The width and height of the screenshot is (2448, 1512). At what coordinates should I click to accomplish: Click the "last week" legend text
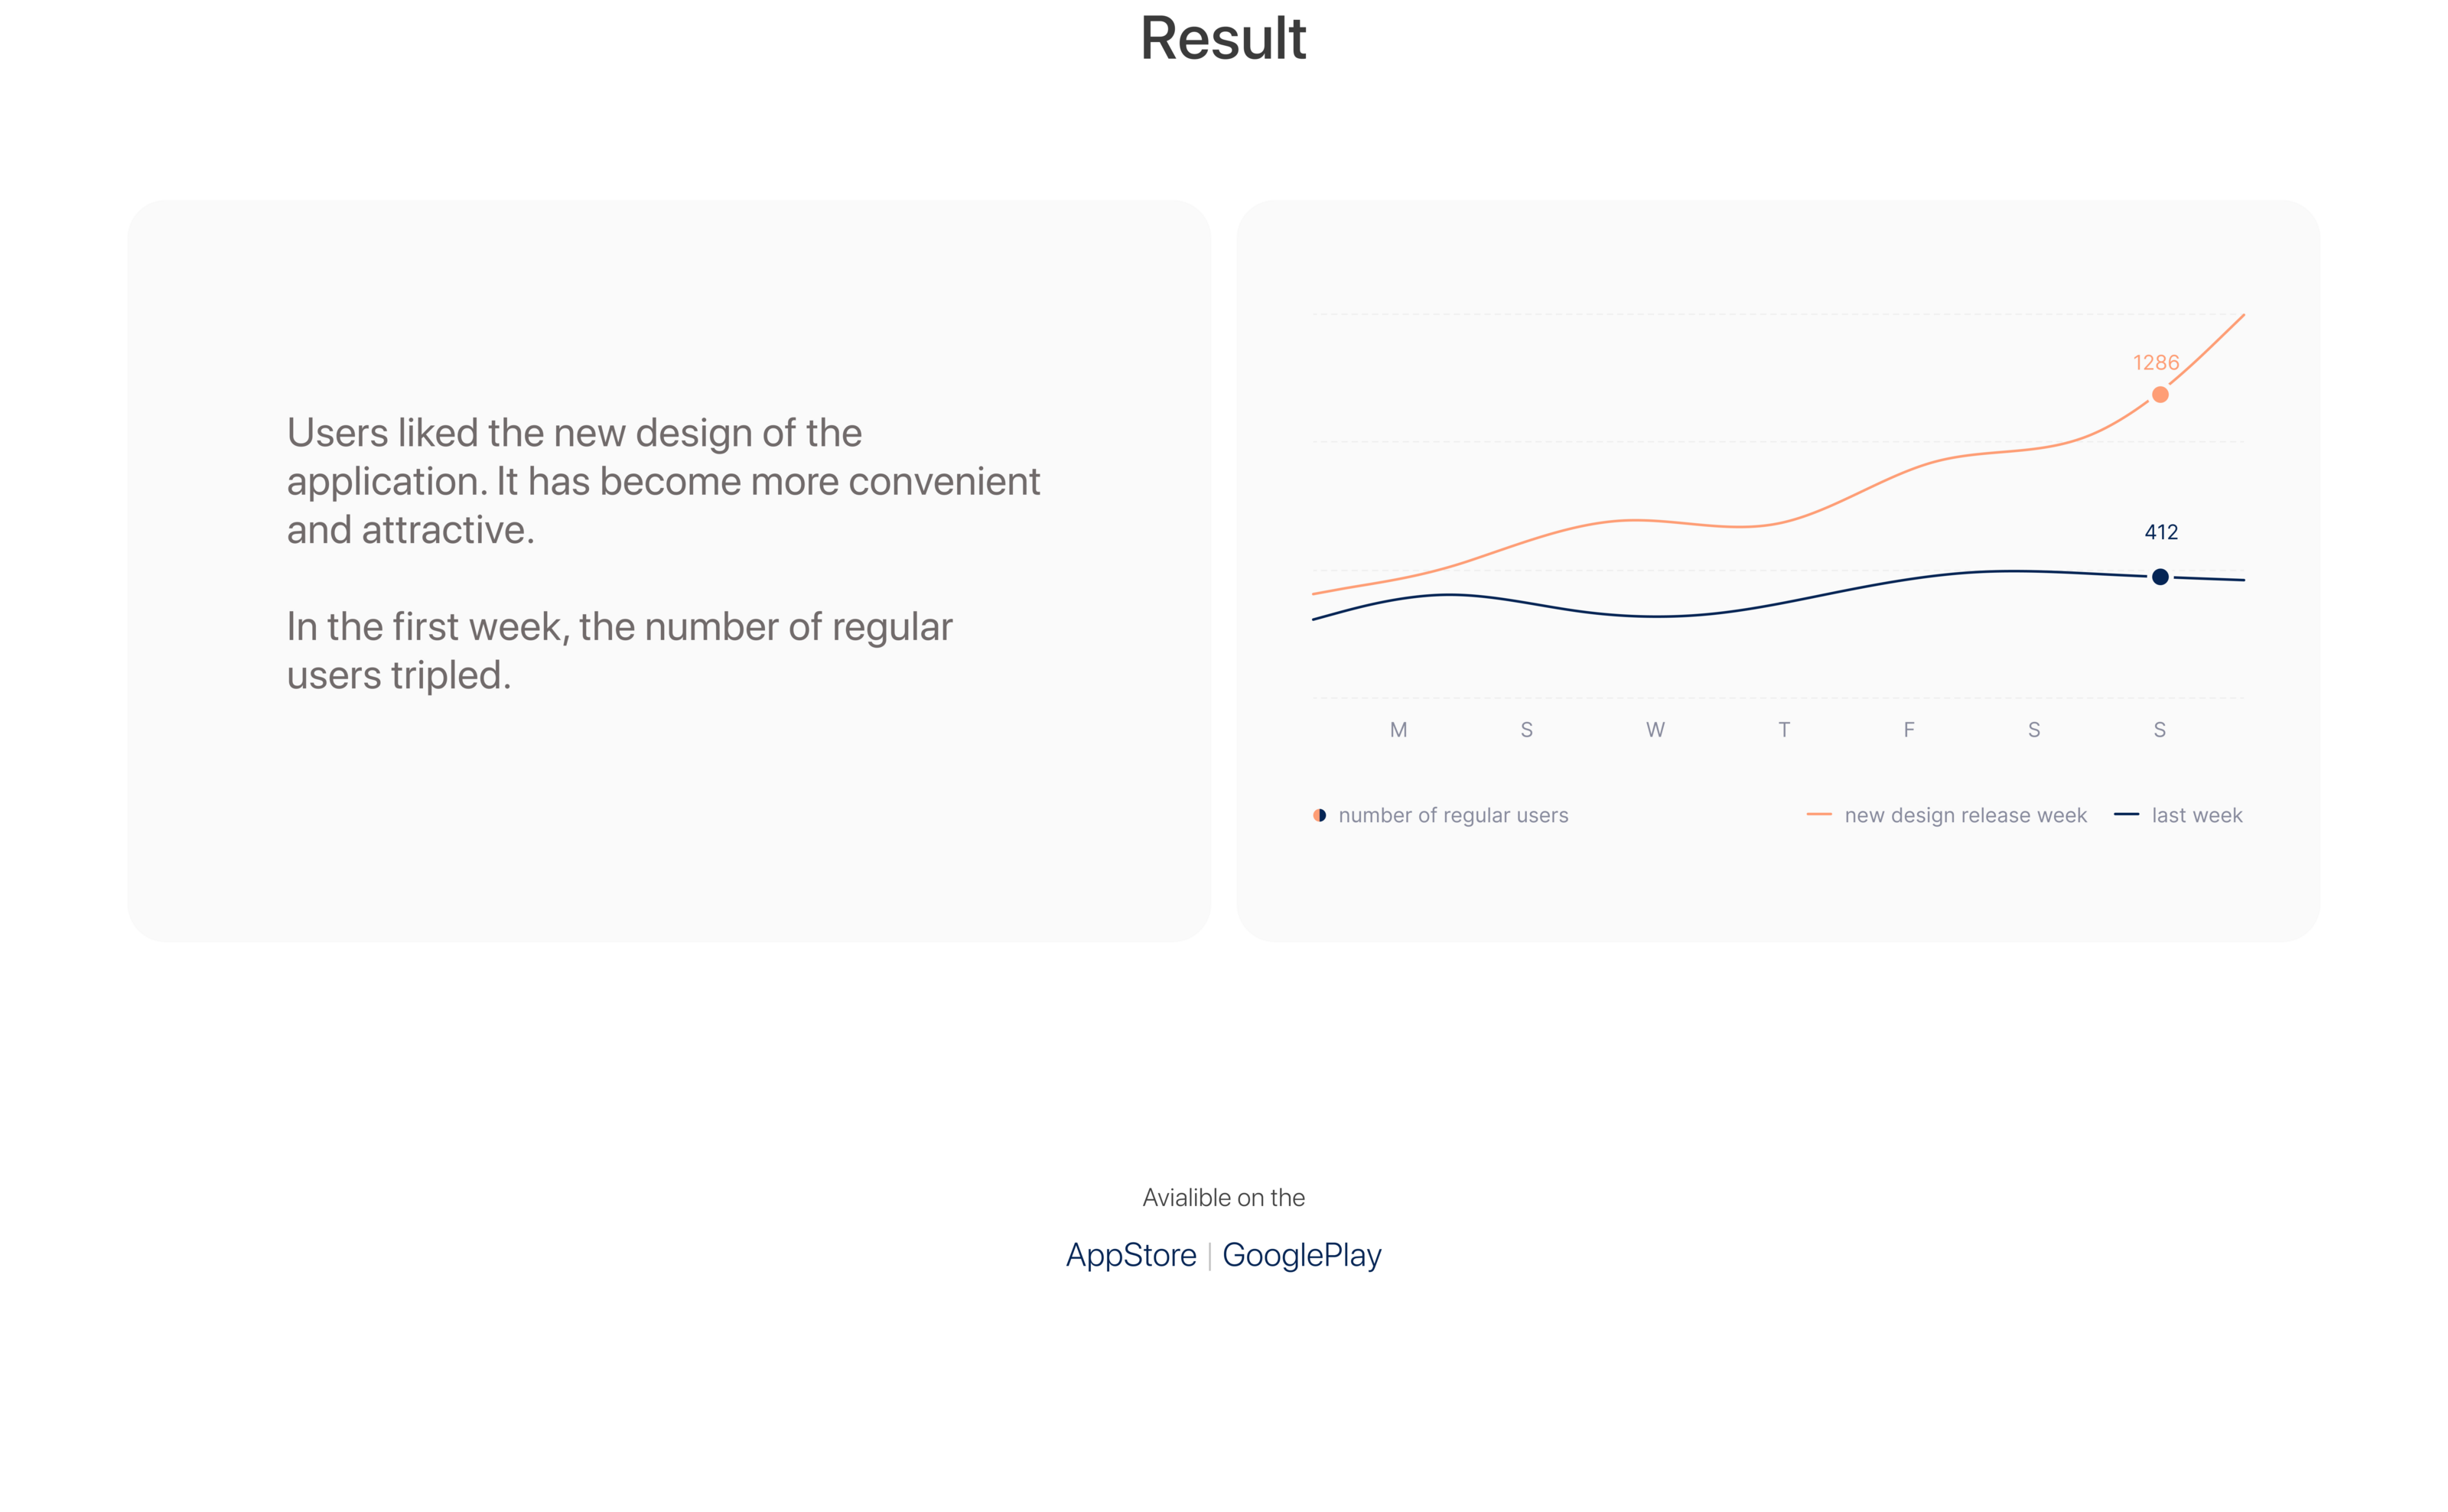(x=2196, y=815)
